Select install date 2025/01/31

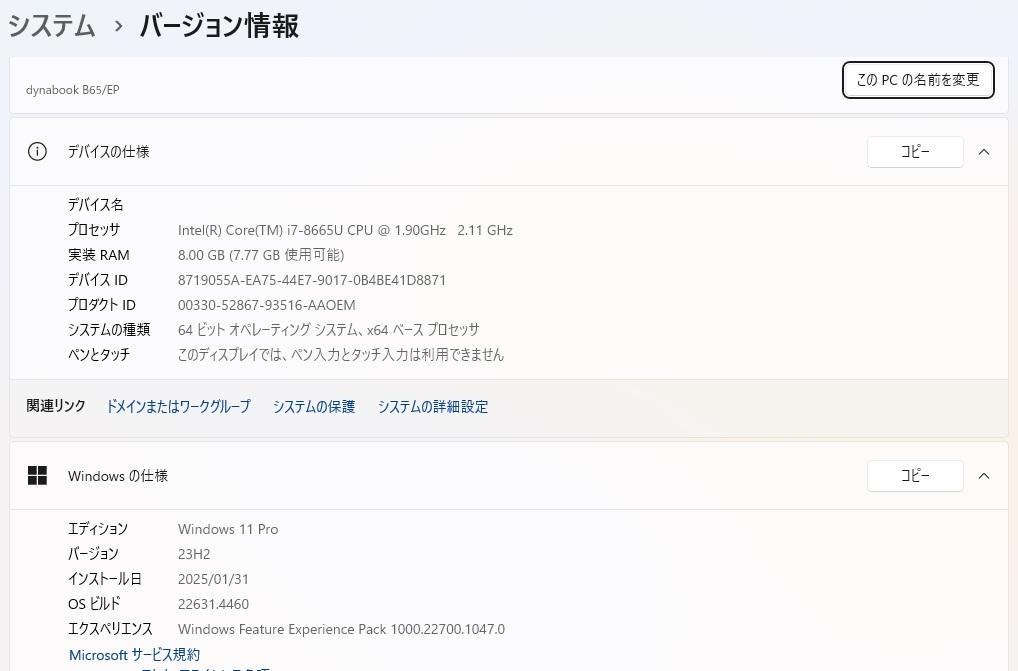point(213,579)
